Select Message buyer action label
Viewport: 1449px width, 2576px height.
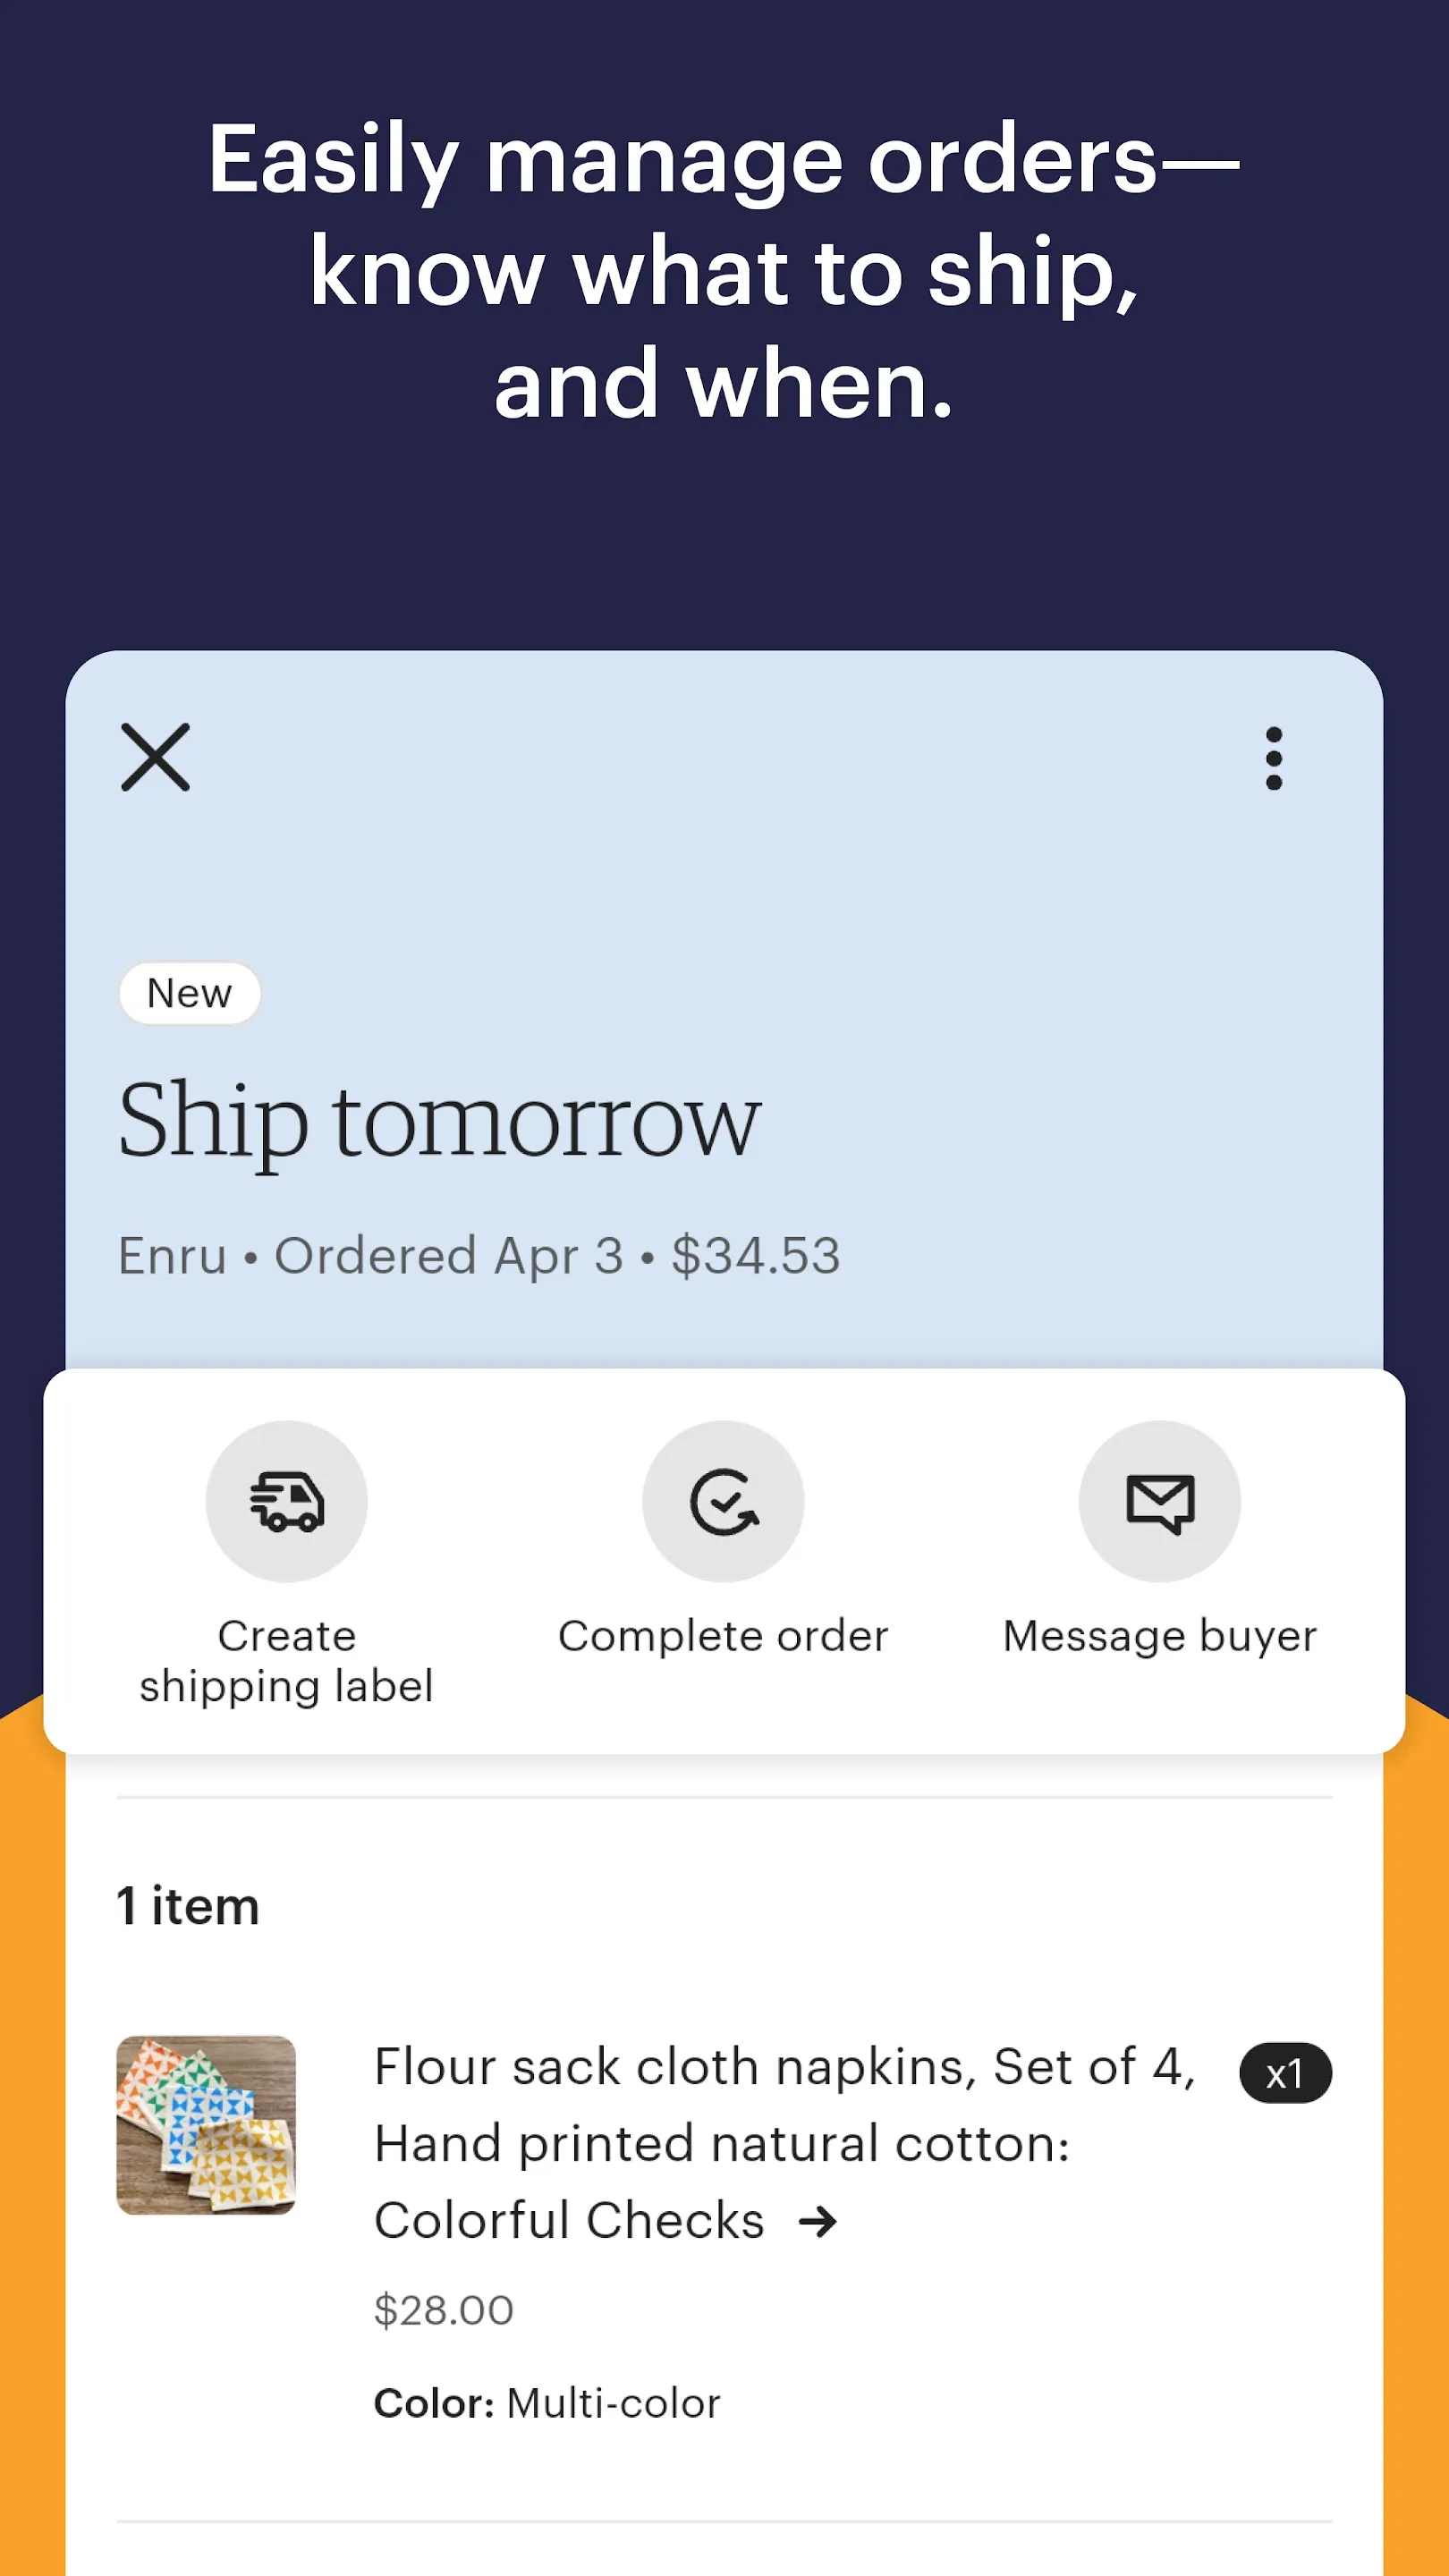[x=1159, y=1637]
